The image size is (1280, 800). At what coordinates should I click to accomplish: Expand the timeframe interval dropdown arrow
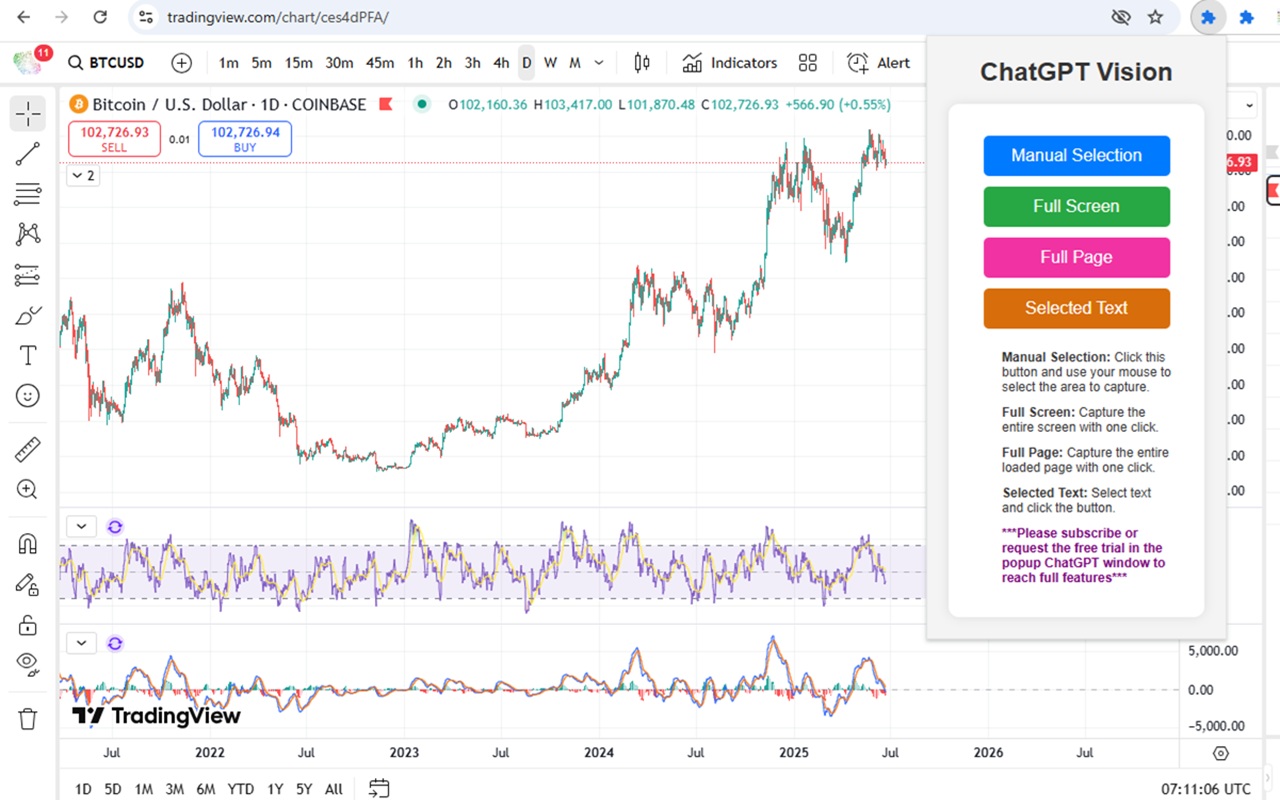[x=599, y=63]
